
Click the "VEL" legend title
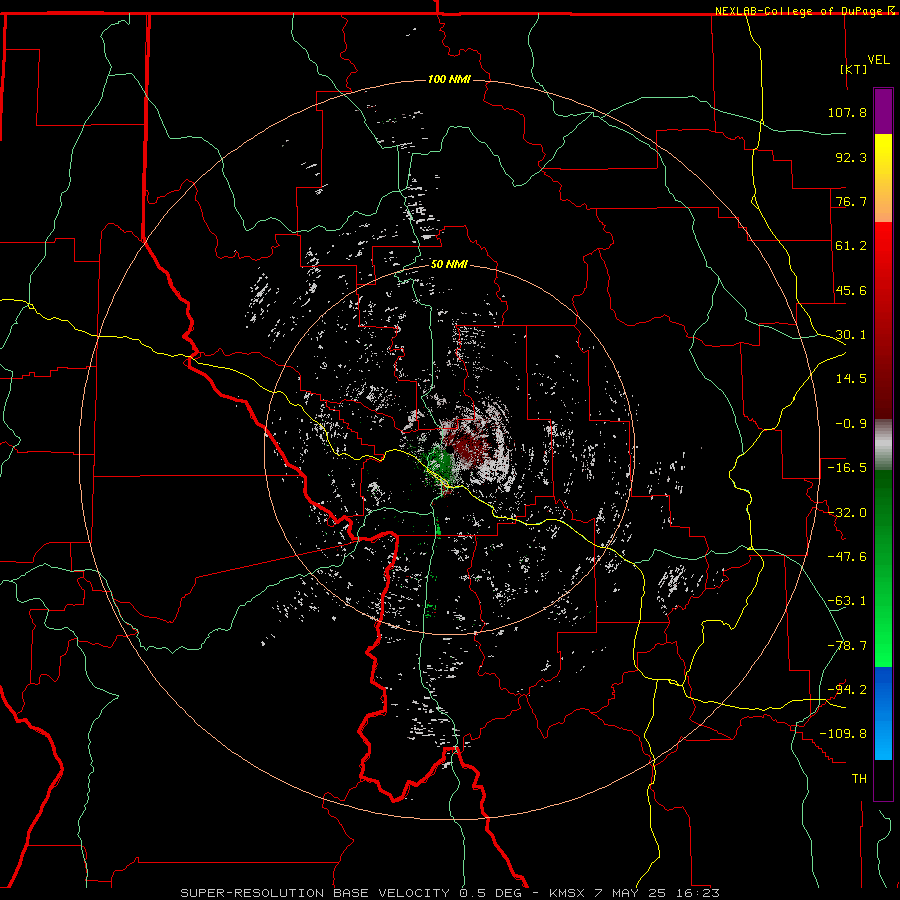point(878,59)
